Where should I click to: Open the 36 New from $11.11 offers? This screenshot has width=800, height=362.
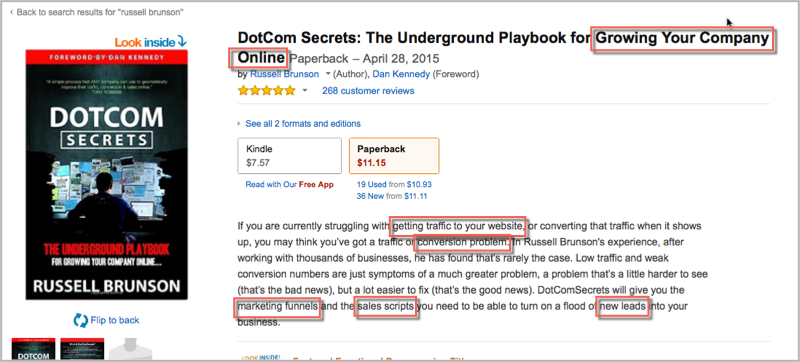[392, 196]
